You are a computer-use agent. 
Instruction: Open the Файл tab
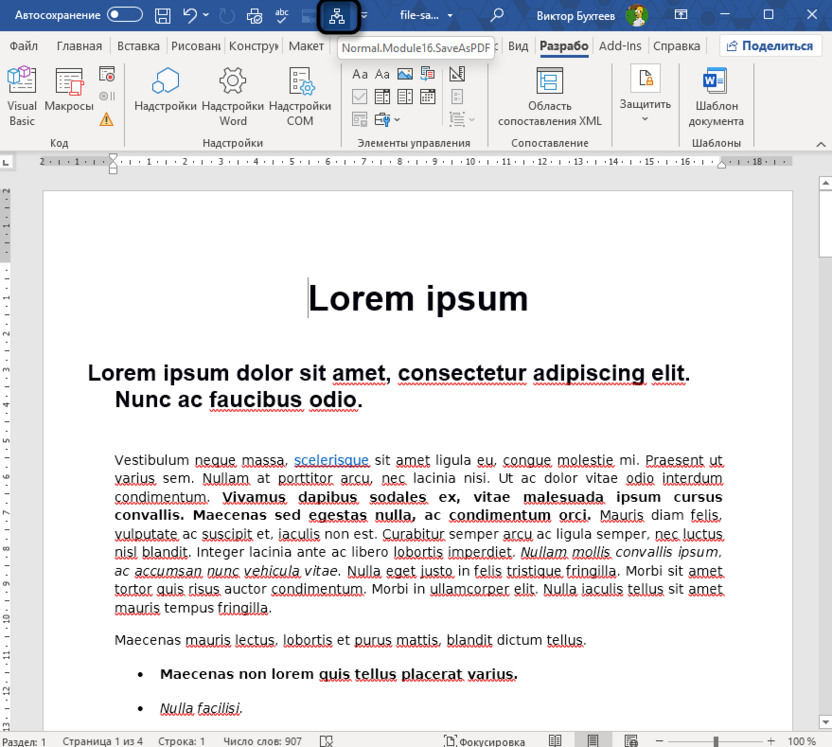(x=24, y=46)
